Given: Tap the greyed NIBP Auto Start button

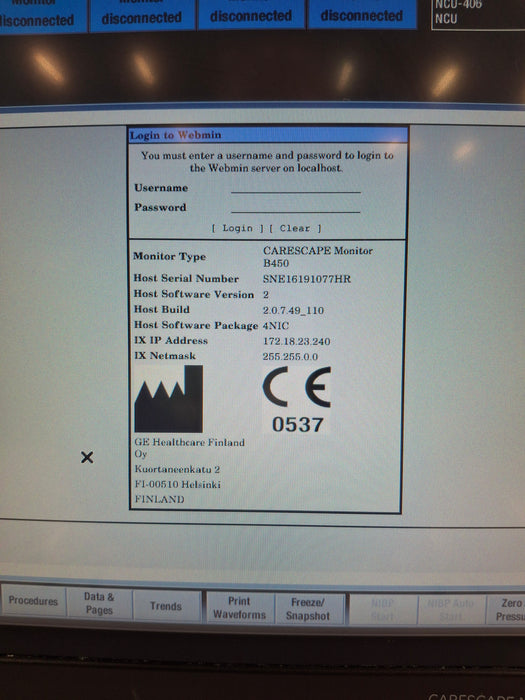Looking at the screenshot, I should pyautogui.click(x=451, y=610).
